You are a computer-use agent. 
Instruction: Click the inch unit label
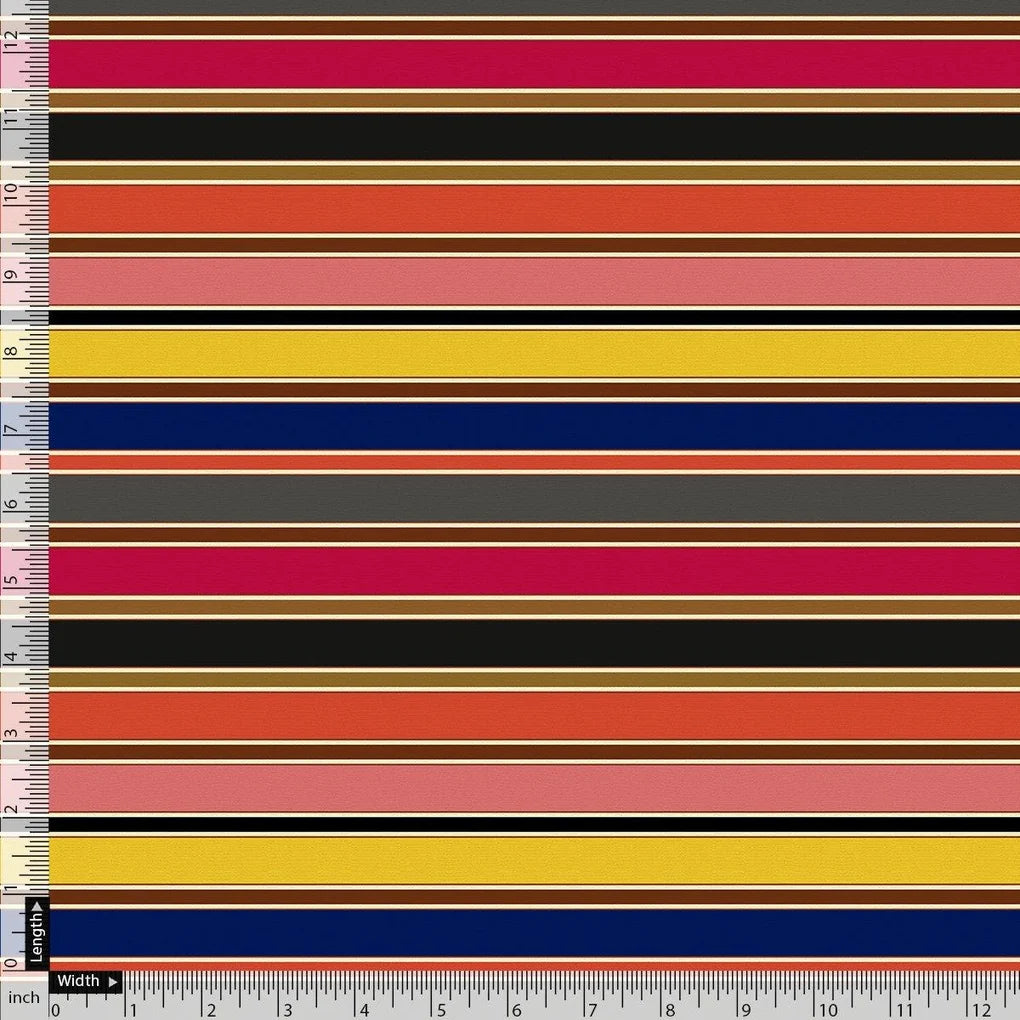pos(22,997)
